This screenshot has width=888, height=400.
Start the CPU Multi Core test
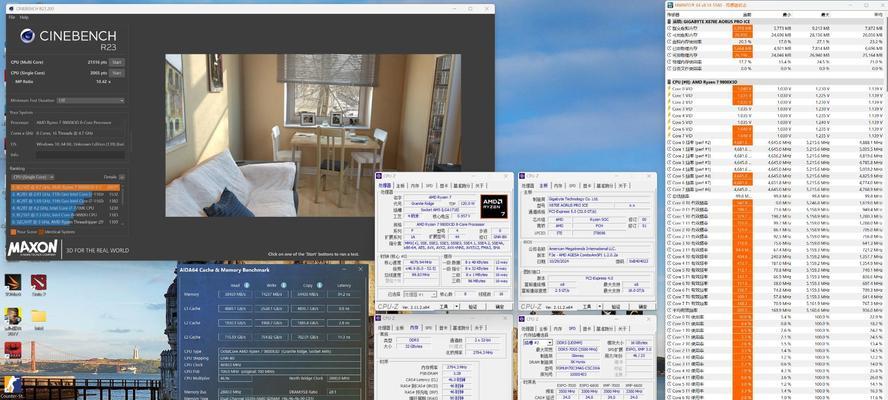117,62
